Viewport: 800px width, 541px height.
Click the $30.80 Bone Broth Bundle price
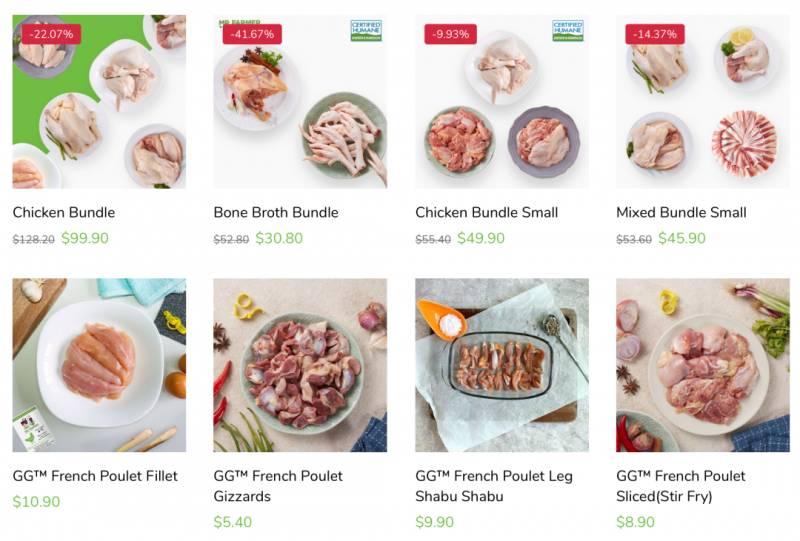279,239
